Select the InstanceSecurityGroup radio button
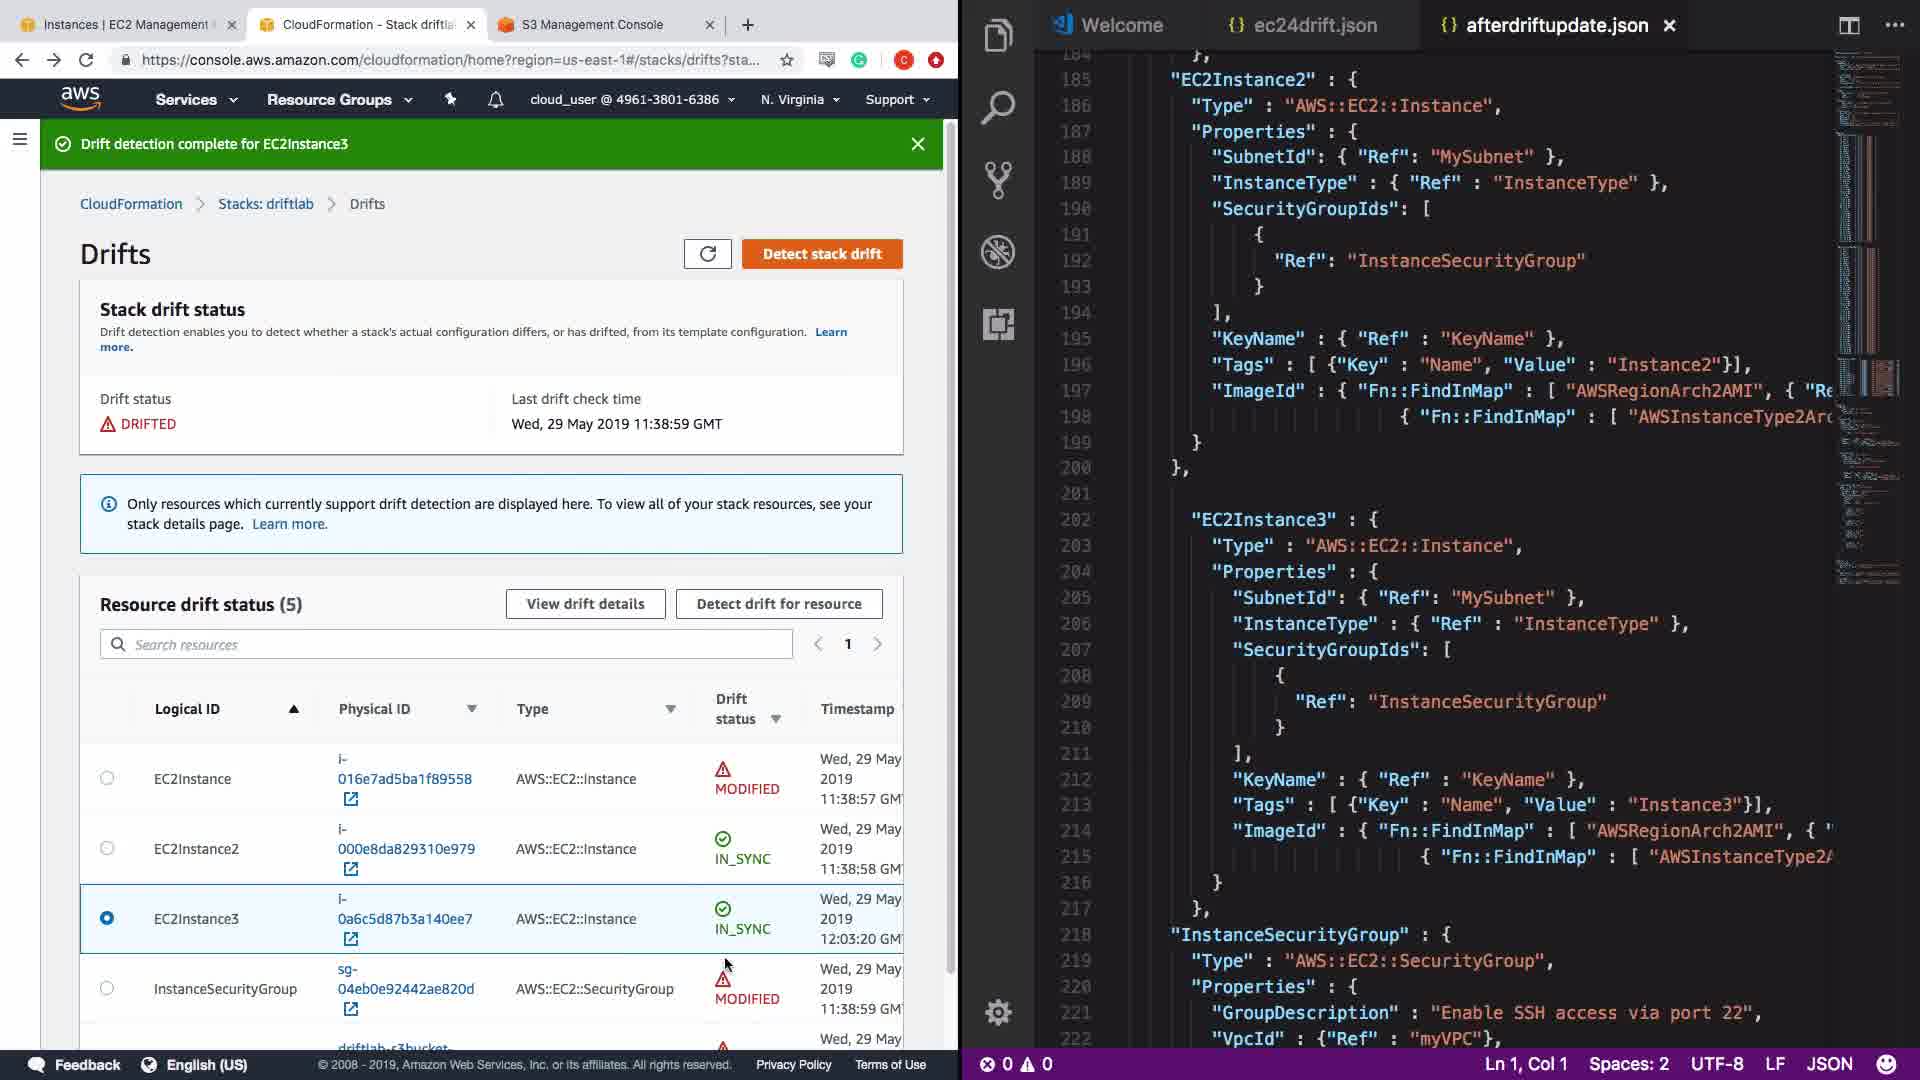 107,988
